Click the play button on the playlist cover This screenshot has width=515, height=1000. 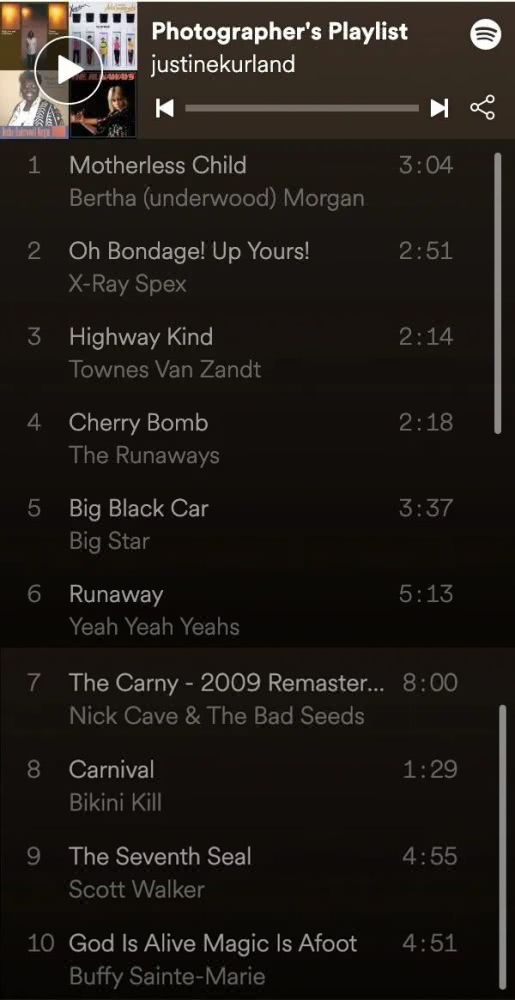(x=68, y=70)
